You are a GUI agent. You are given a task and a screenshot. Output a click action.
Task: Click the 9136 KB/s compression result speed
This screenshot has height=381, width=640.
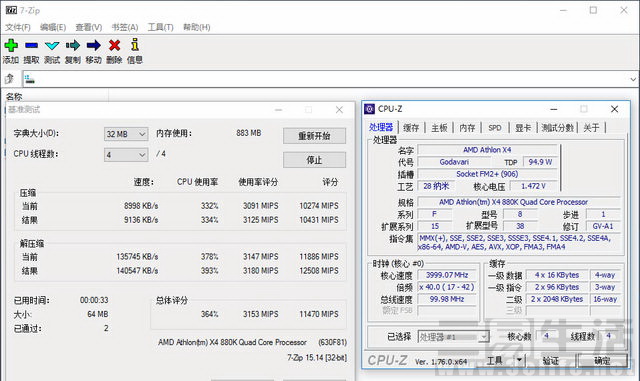coord(141,220)
